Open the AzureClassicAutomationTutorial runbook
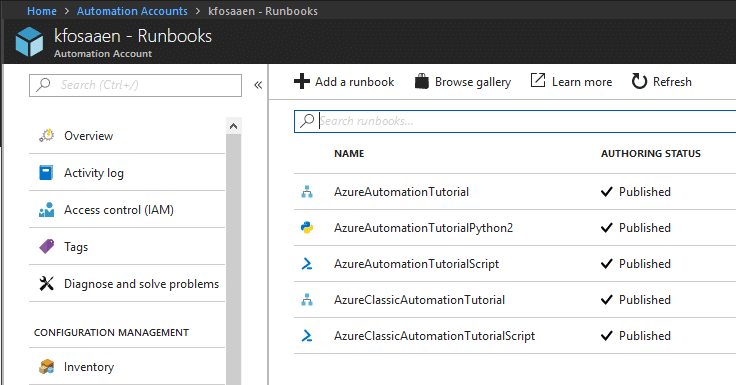Viewport: 736px width, 385px height. (x=419, y=300)
